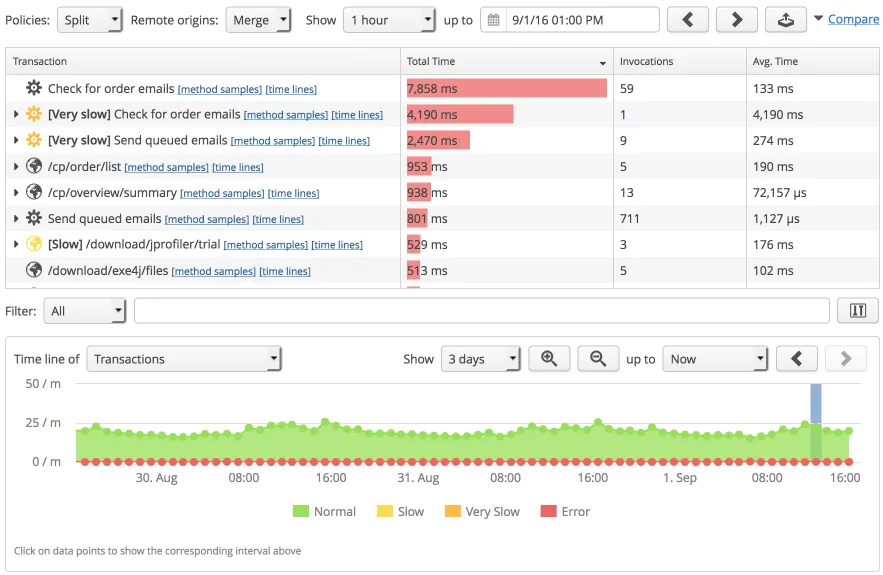Click the filter text input field

tap(481, 311)
